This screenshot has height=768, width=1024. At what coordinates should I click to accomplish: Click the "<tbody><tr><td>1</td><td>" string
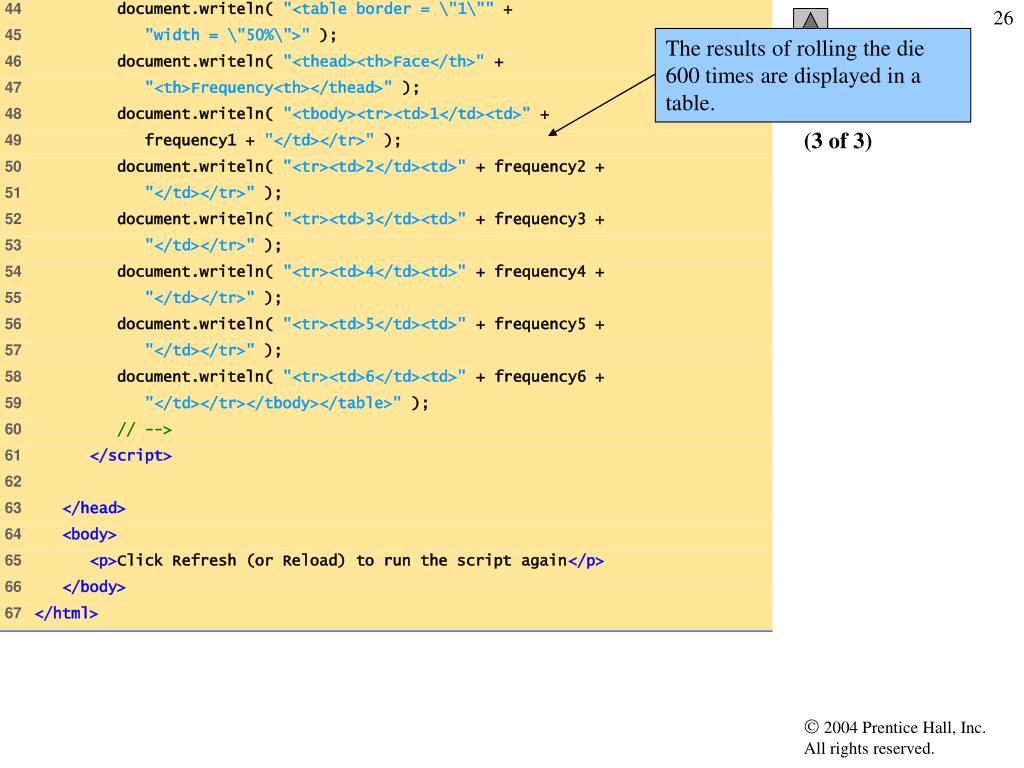pyautogui.click(x=406, y=114)
